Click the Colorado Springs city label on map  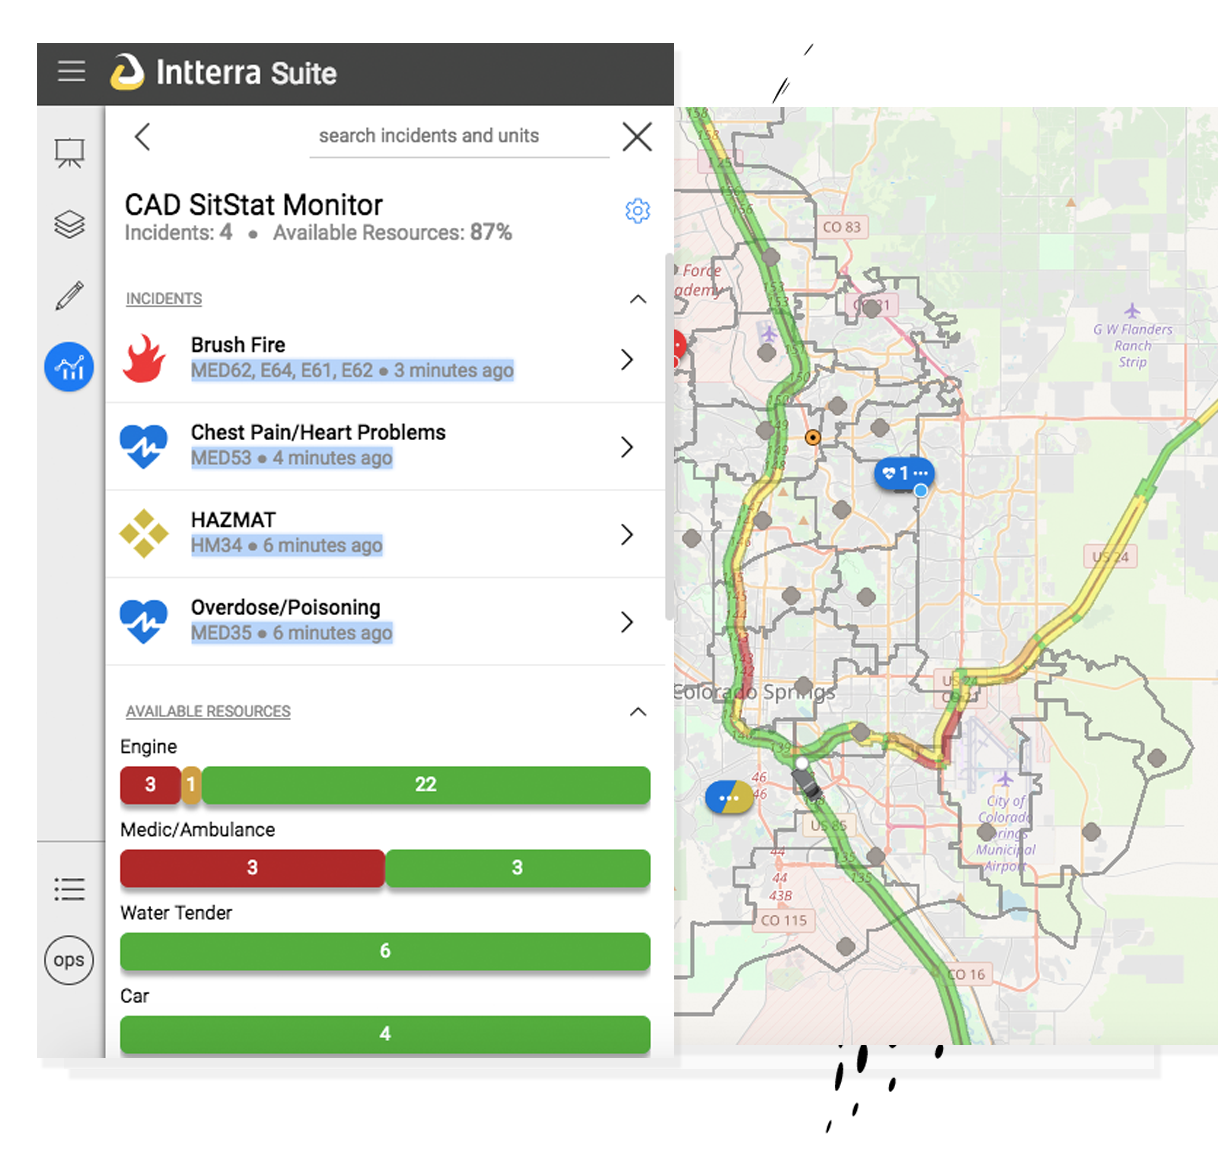pos(755,692)
